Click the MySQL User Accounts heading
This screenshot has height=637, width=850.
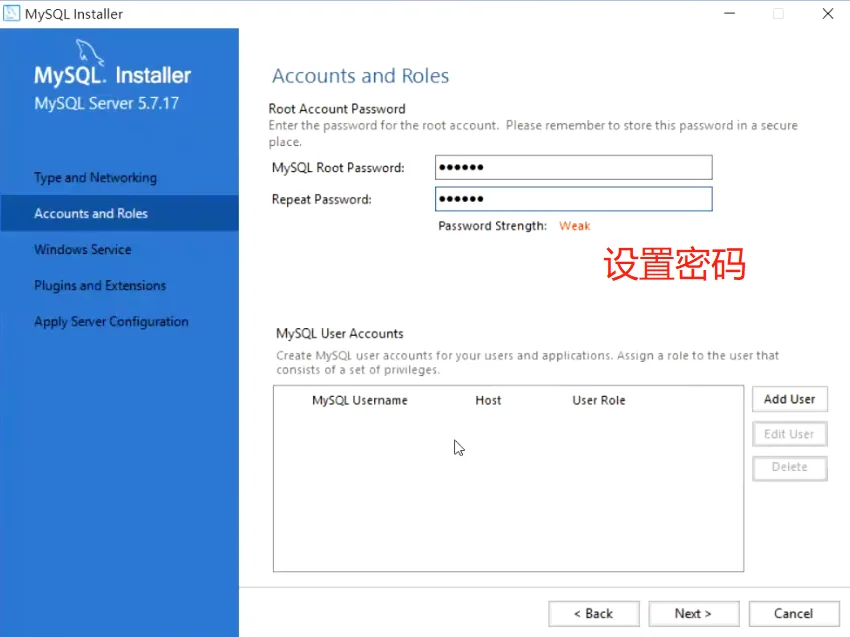[x=340, y=333]
